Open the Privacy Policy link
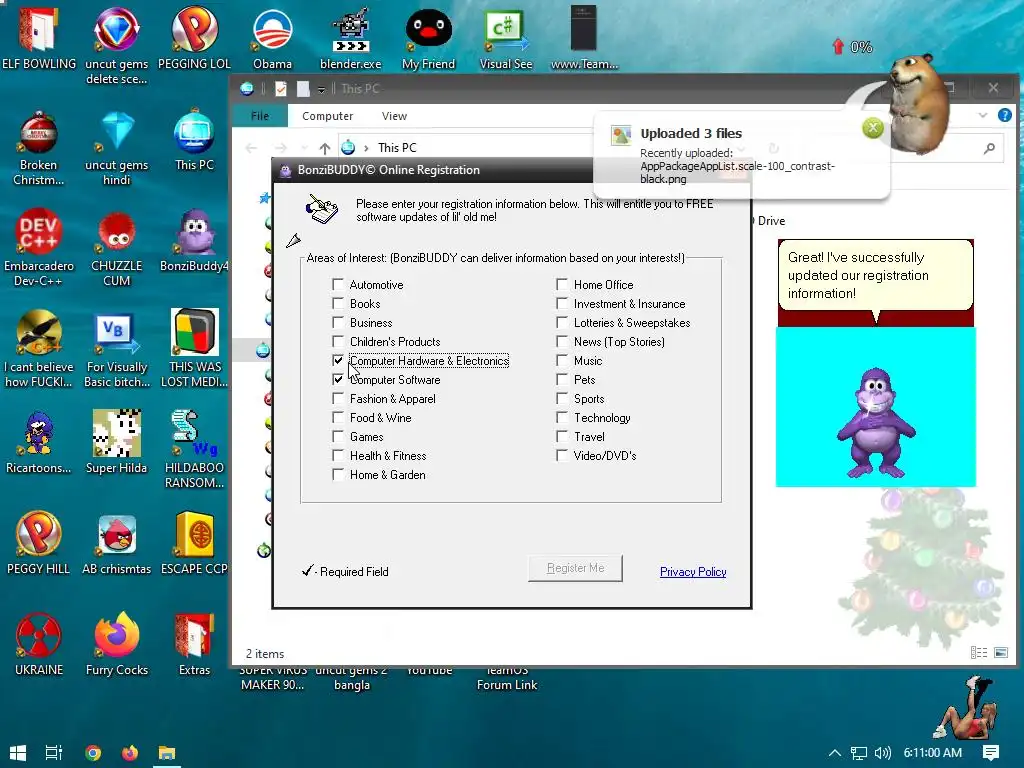The height and width of the screenshot is (768, 1024). (x=693, y=571)
